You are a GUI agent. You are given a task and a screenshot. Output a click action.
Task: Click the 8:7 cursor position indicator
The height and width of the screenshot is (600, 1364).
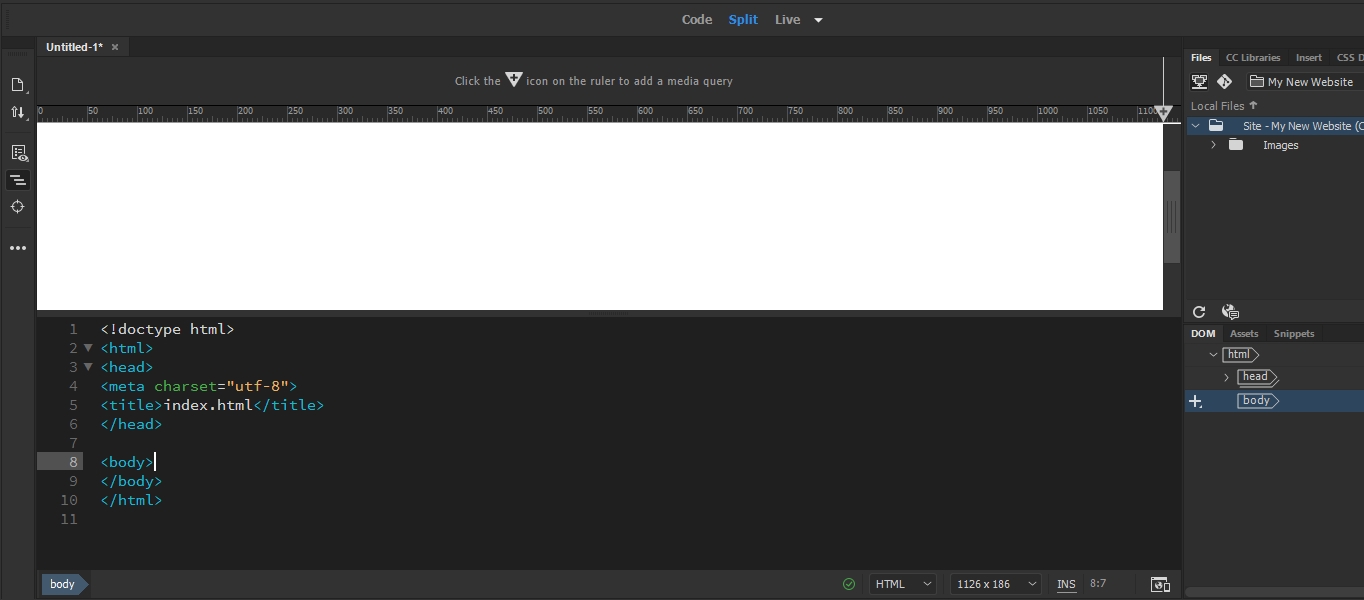click(x=1098, y=583)
